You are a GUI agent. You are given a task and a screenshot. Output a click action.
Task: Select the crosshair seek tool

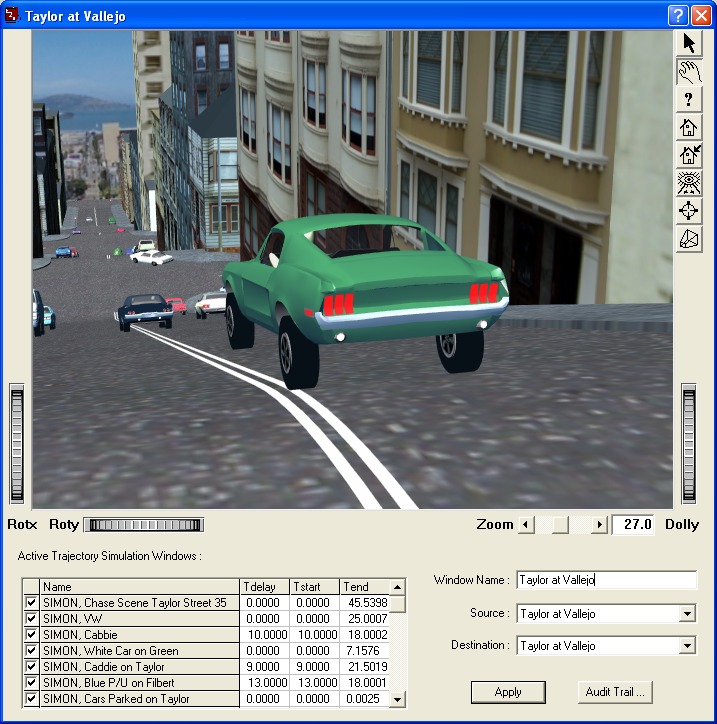click(x=689, y=211)
